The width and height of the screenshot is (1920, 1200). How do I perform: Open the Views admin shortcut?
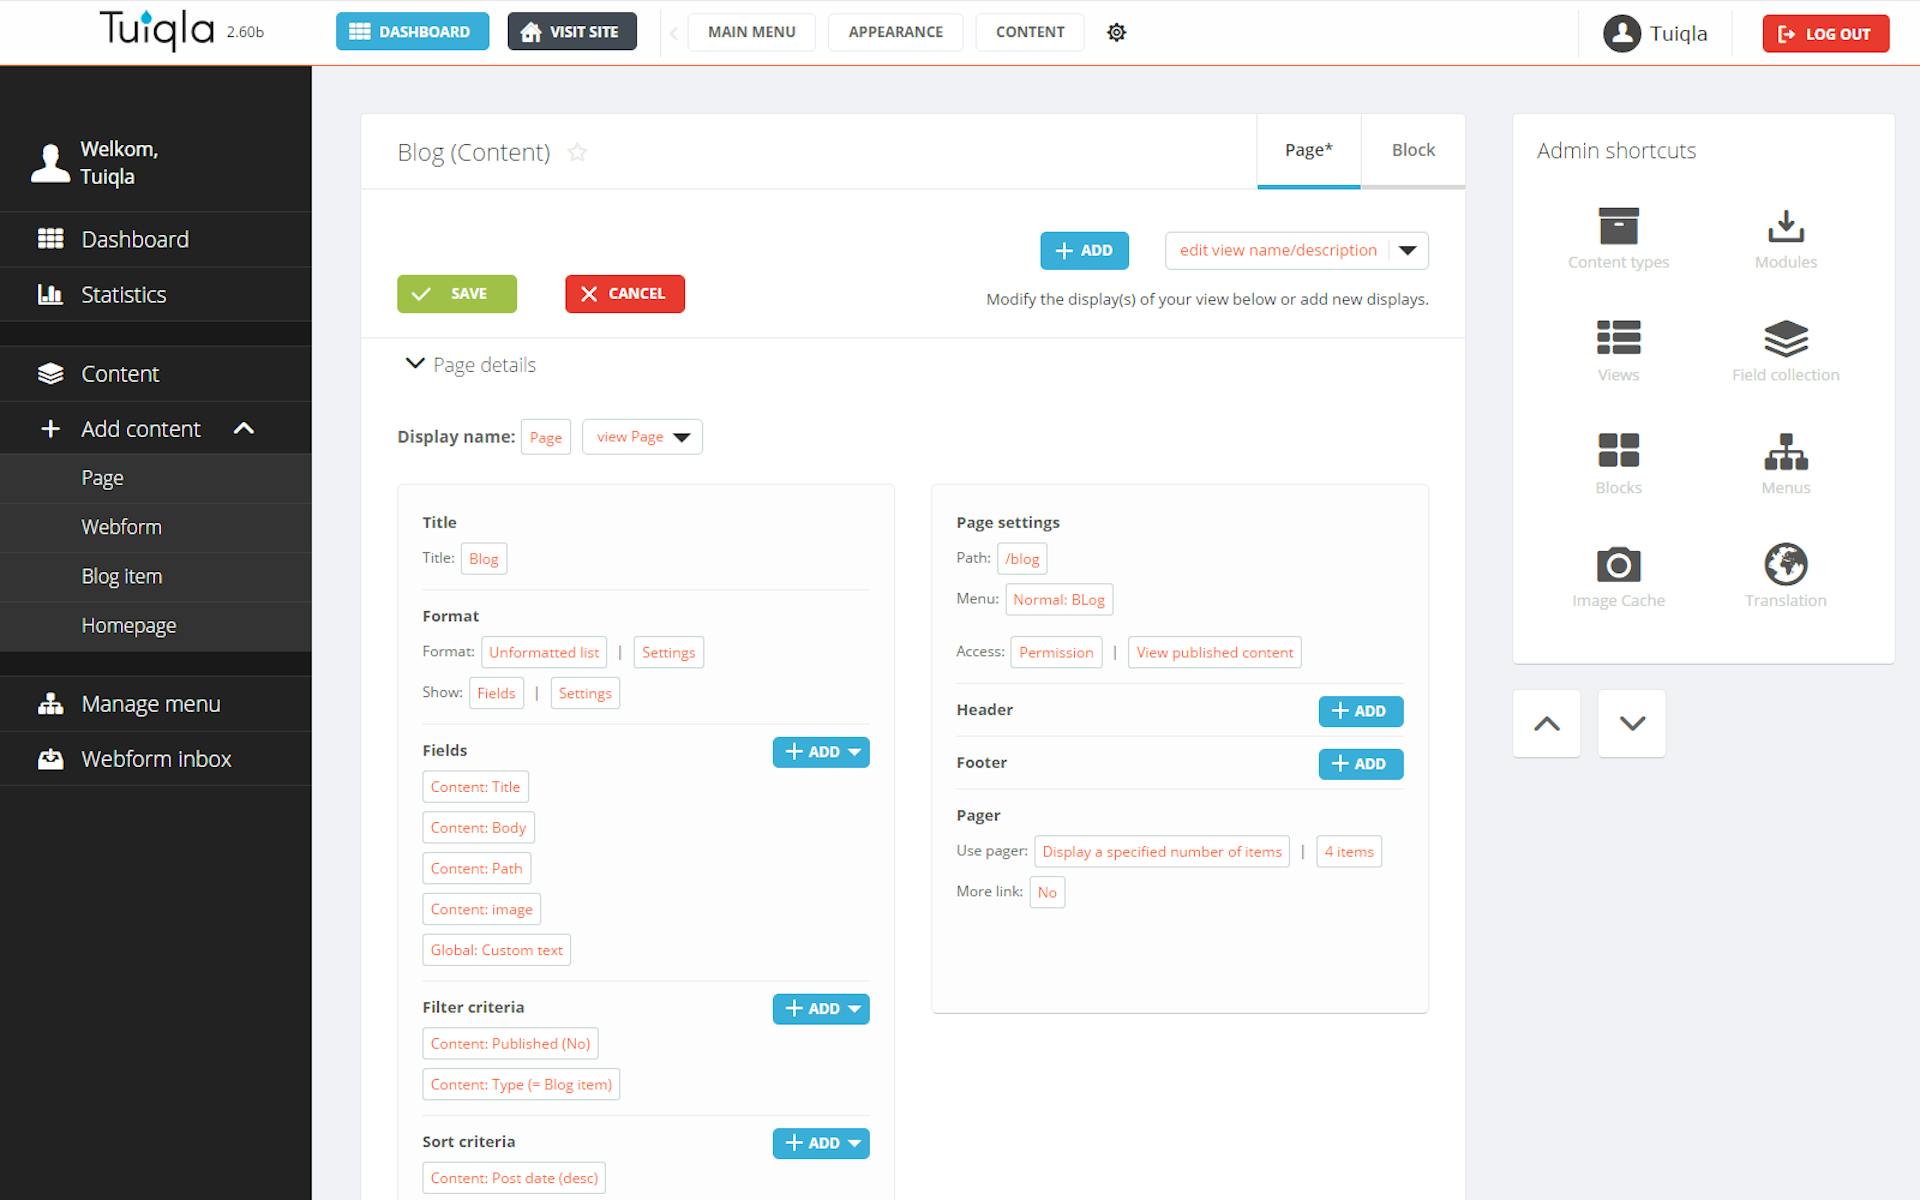tap(1618, 351)
